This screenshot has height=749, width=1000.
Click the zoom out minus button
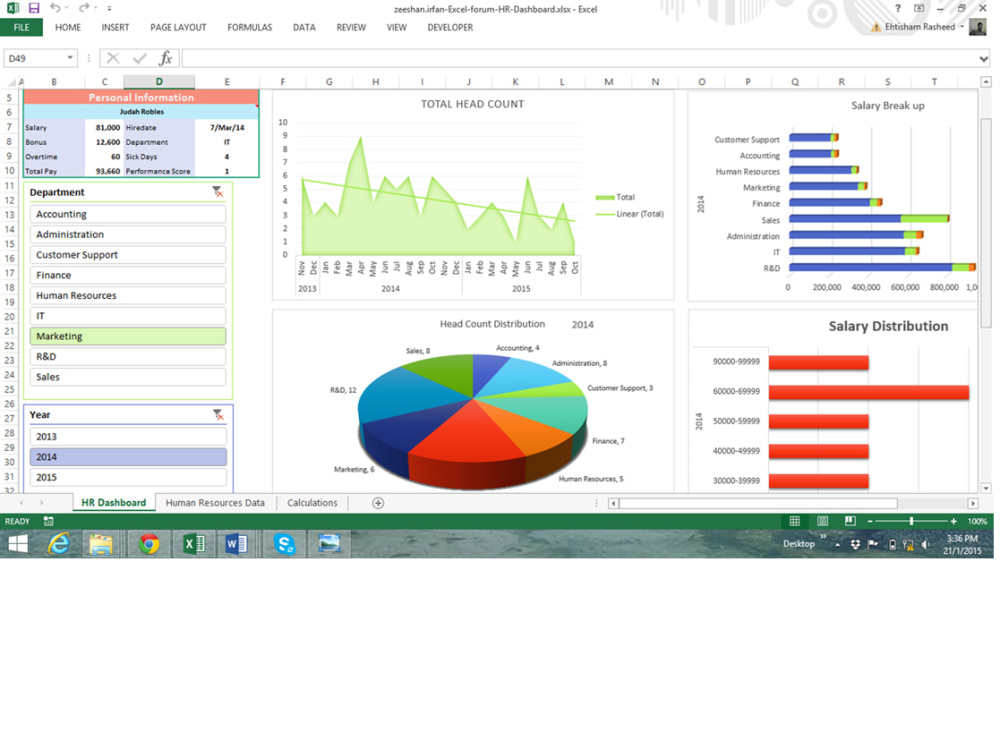(x=870, y=521)
